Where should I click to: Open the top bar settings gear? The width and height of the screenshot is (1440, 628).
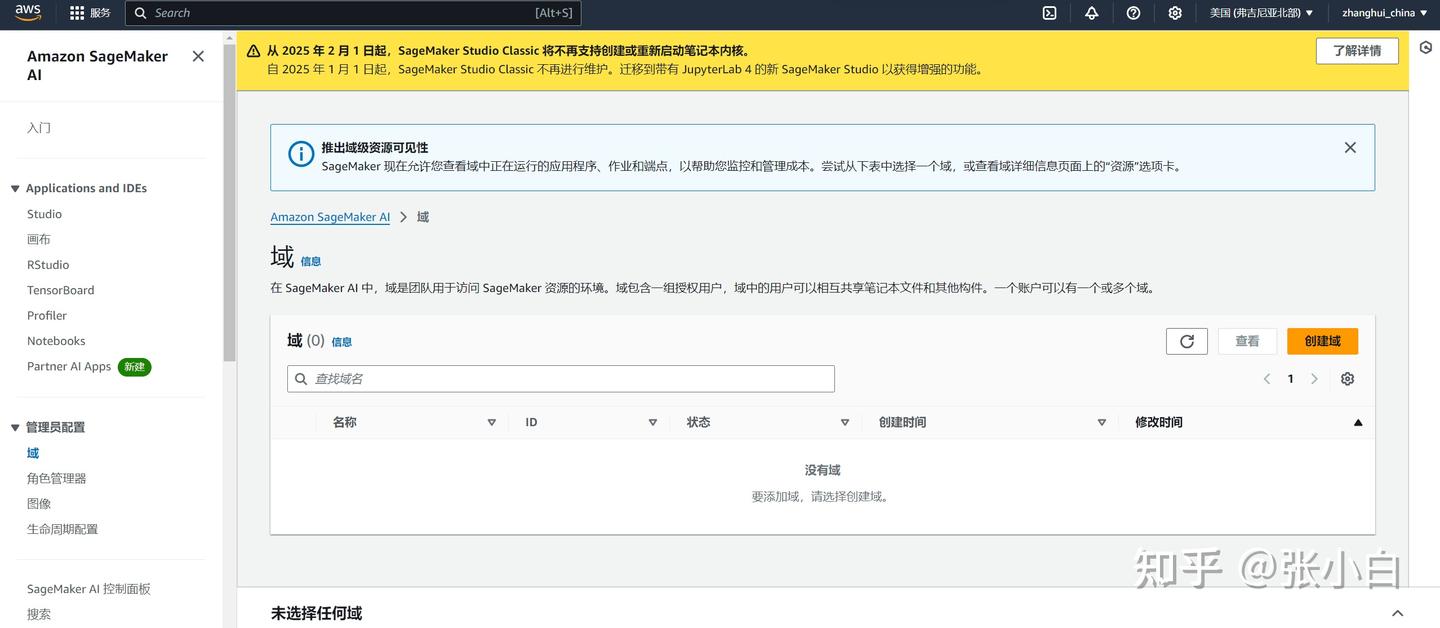point(1175,13)
